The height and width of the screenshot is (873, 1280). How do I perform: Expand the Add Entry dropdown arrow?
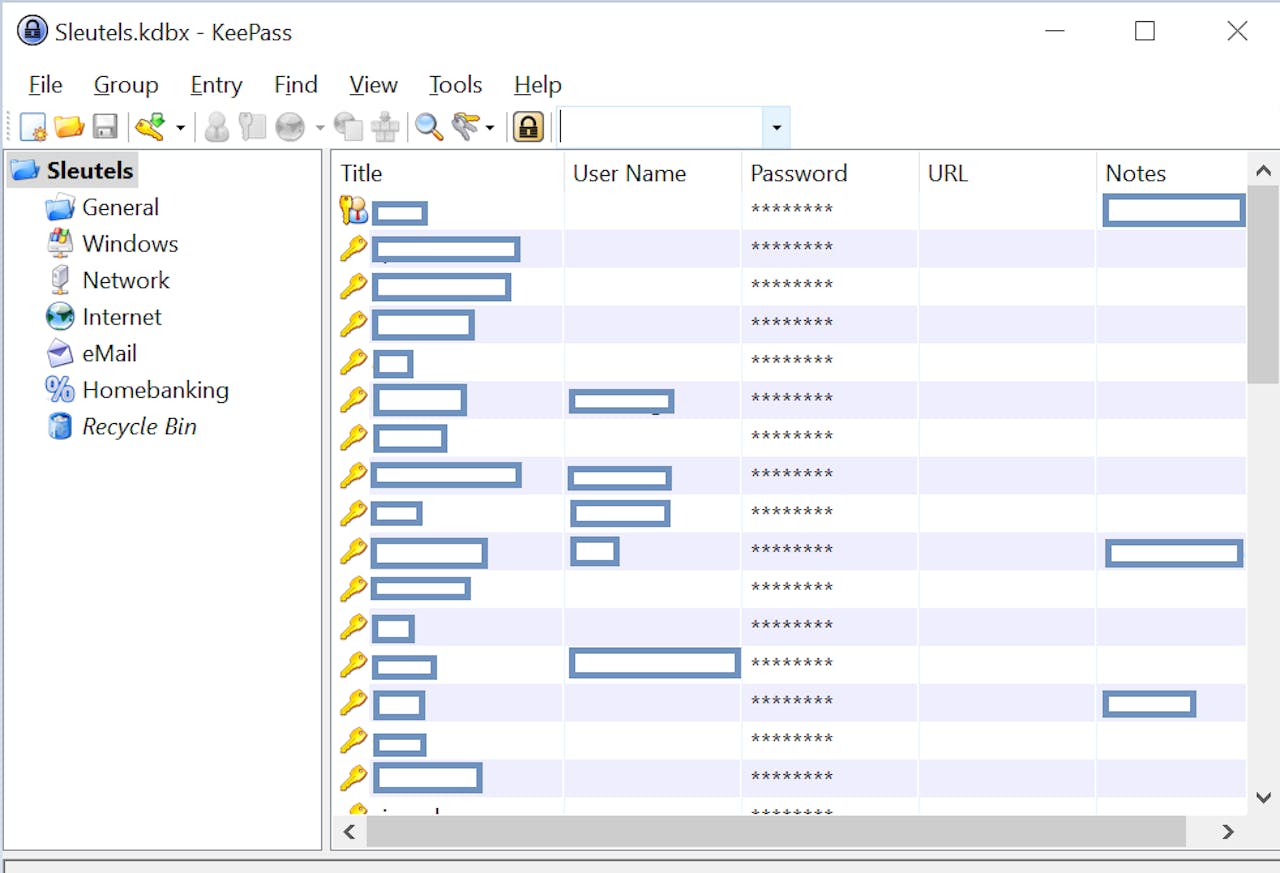(181, 128)
